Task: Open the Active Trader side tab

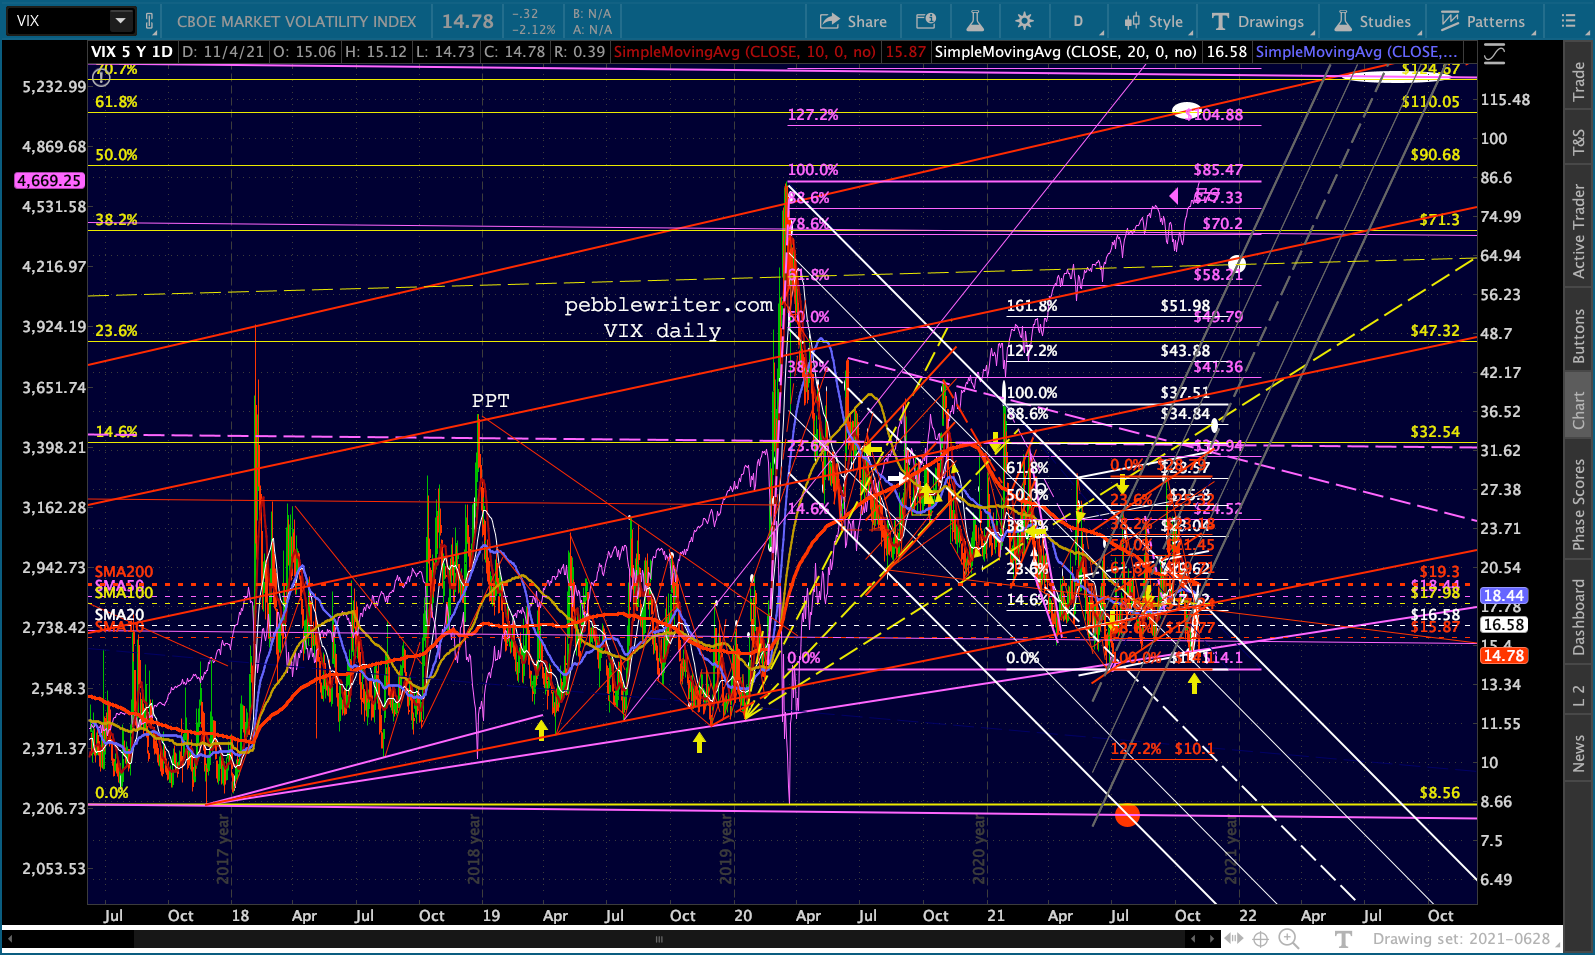Action: 1579,231
